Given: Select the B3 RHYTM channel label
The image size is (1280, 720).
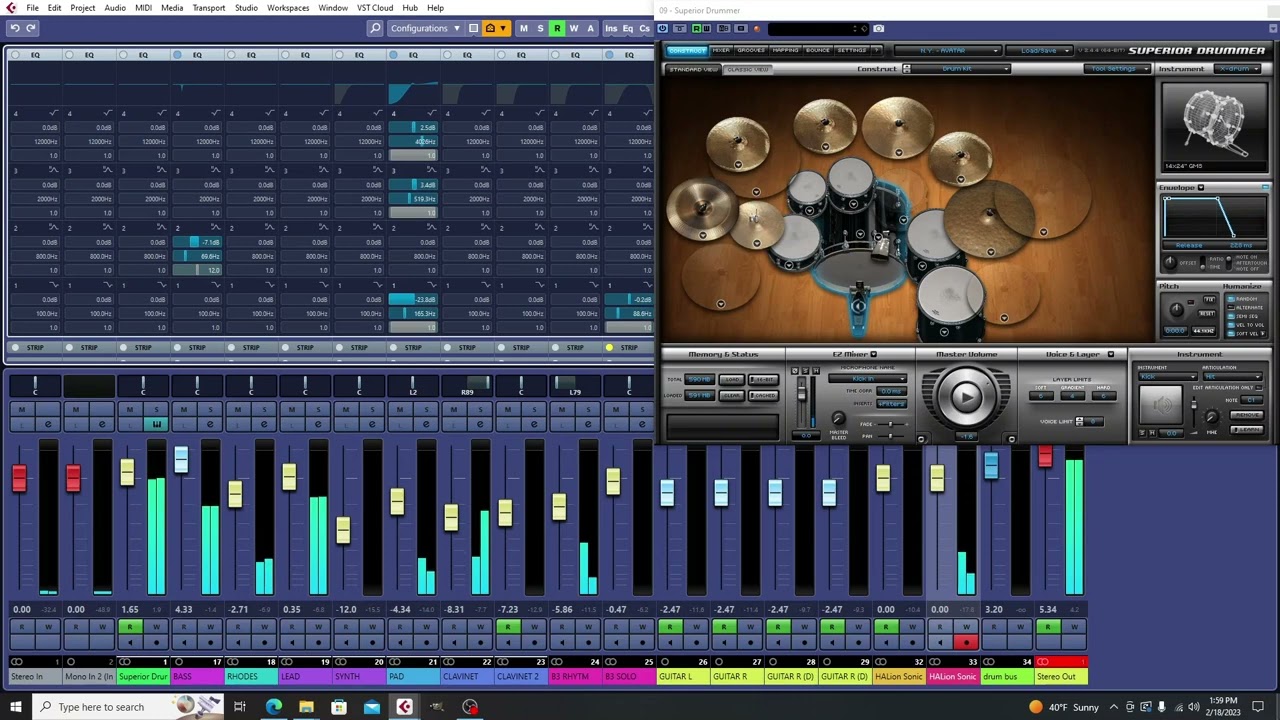Looking at the screenshot, I should [575, 677].
